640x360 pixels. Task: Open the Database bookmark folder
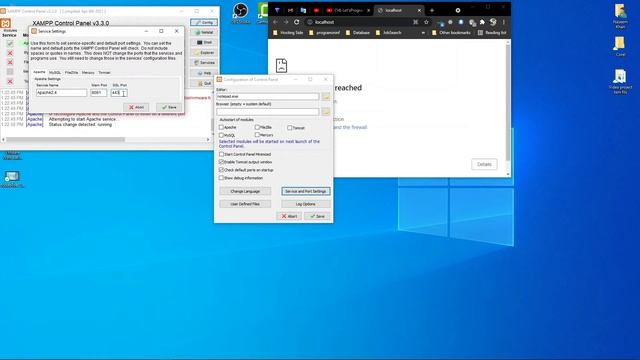[x=358, y=33]
